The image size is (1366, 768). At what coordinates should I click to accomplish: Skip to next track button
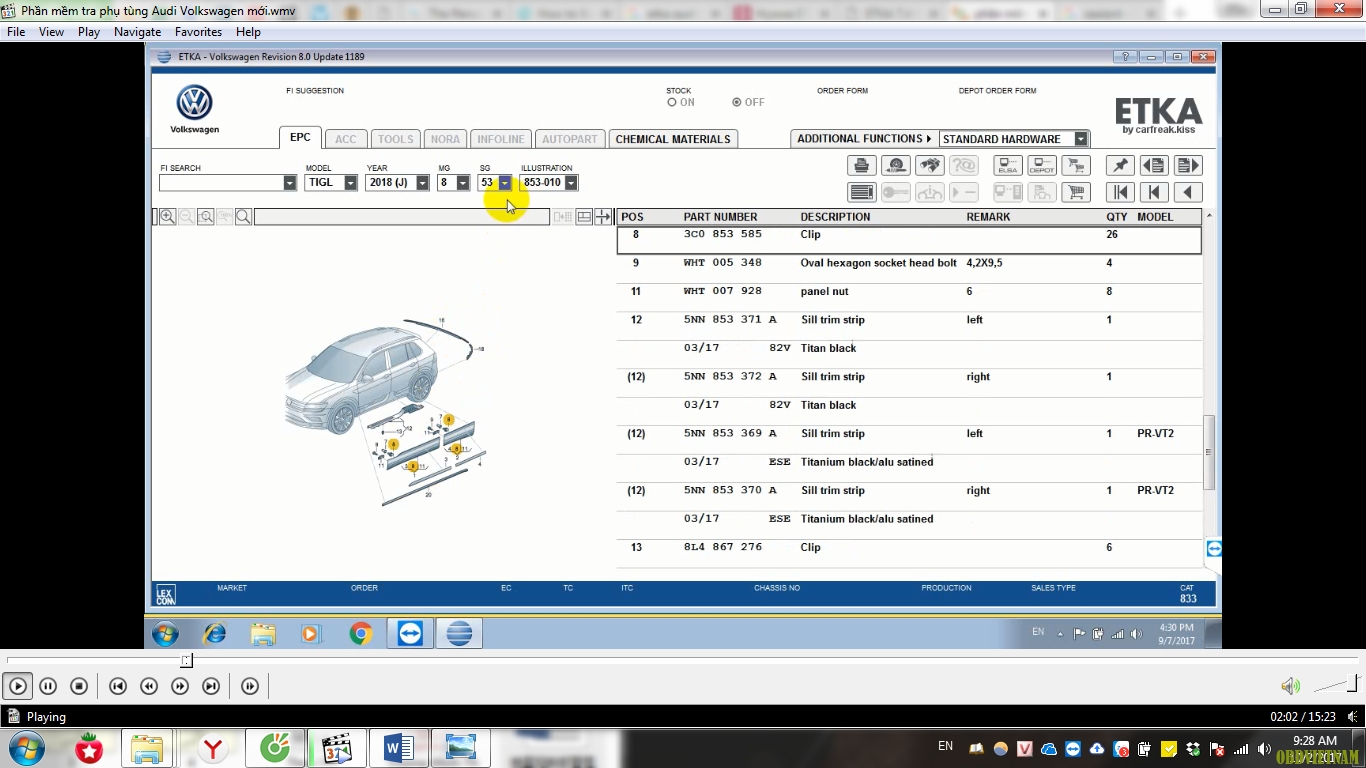point(211,686)
